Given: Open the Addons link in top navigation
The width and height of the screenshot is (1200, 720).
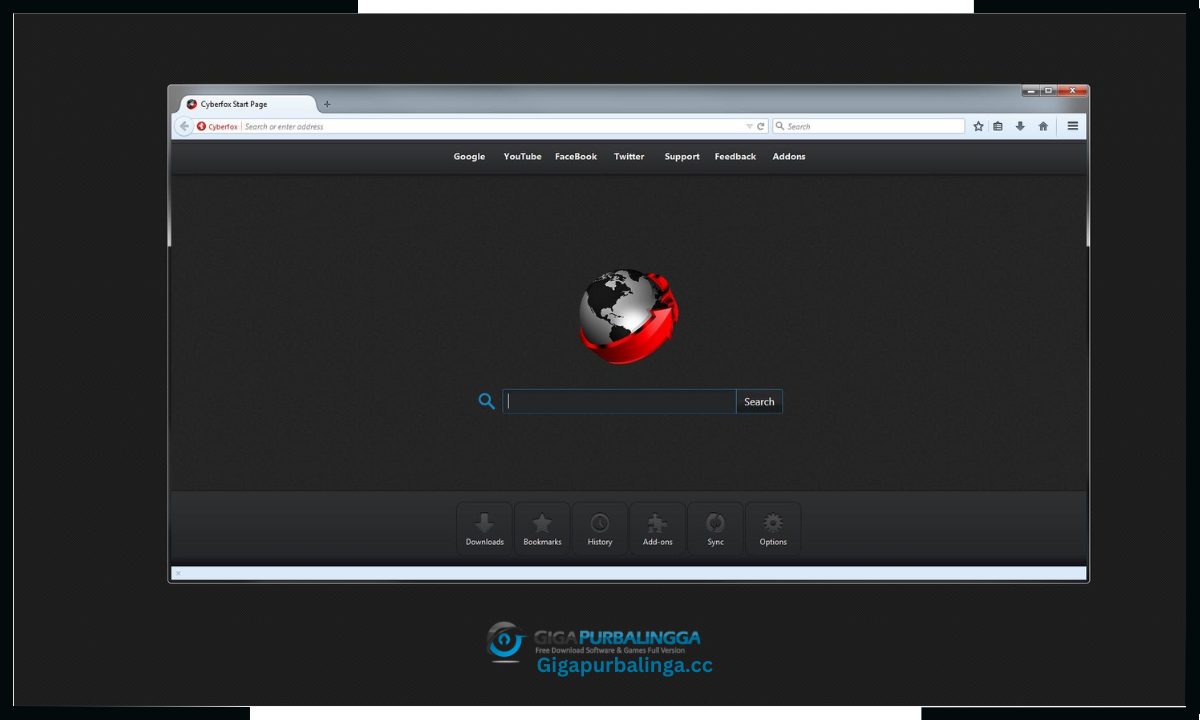Looking at the screenshot, I should pos(789,156).
